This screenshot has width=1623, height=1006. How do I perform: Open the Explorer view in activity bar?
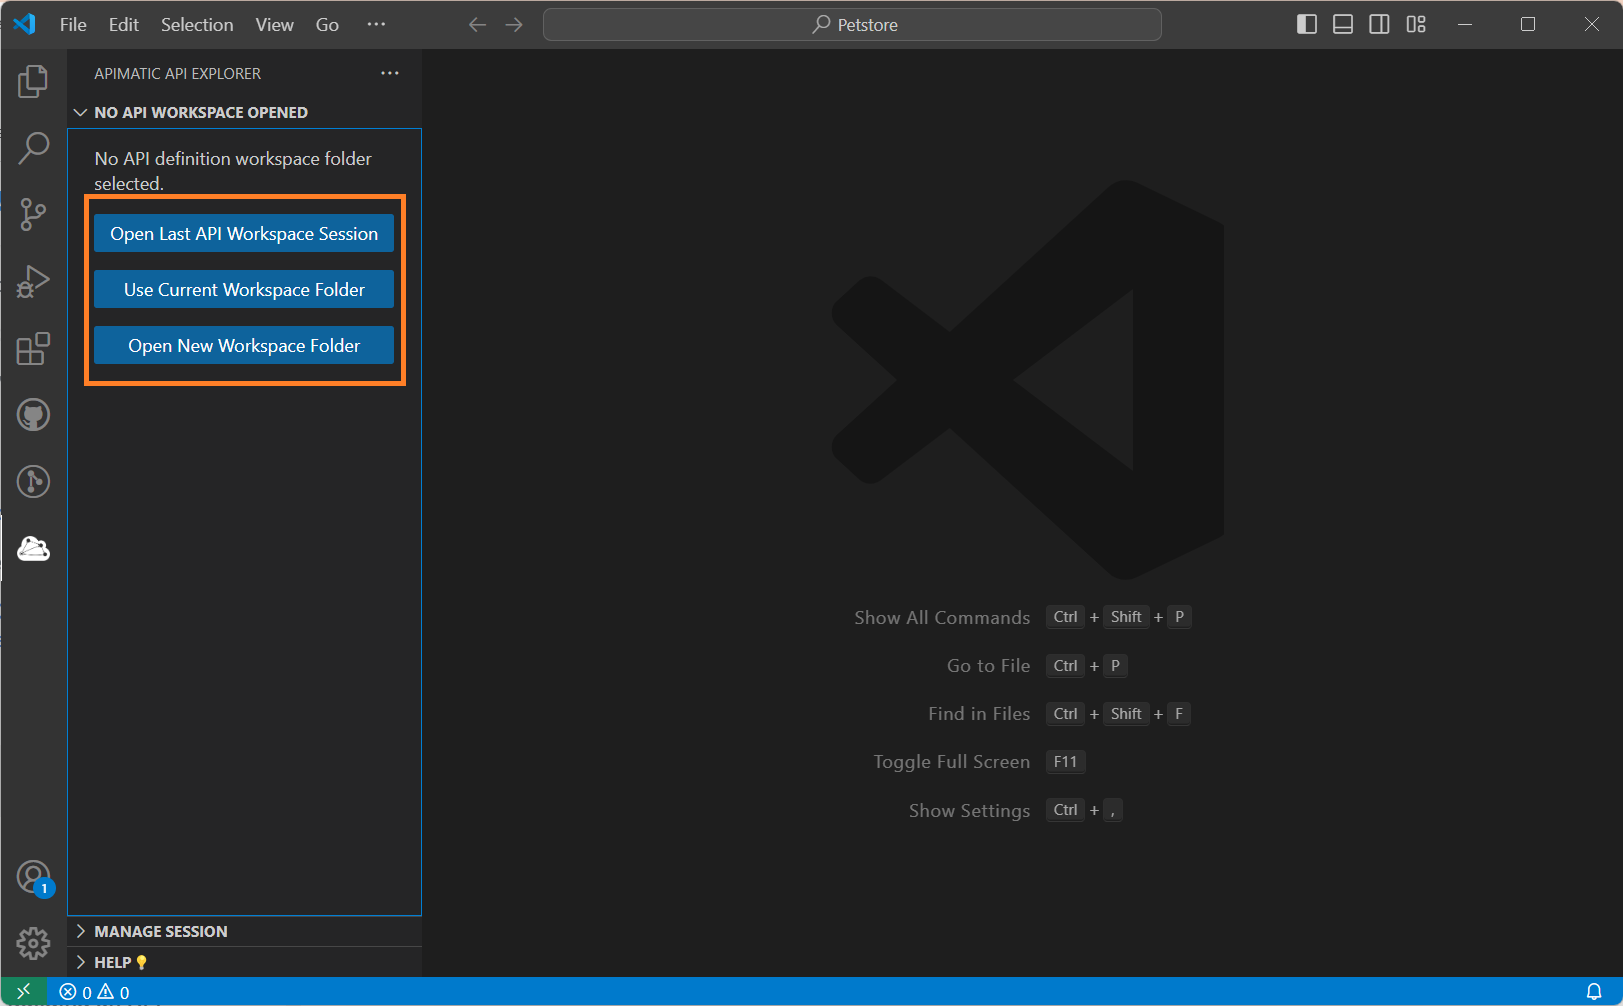33,82
